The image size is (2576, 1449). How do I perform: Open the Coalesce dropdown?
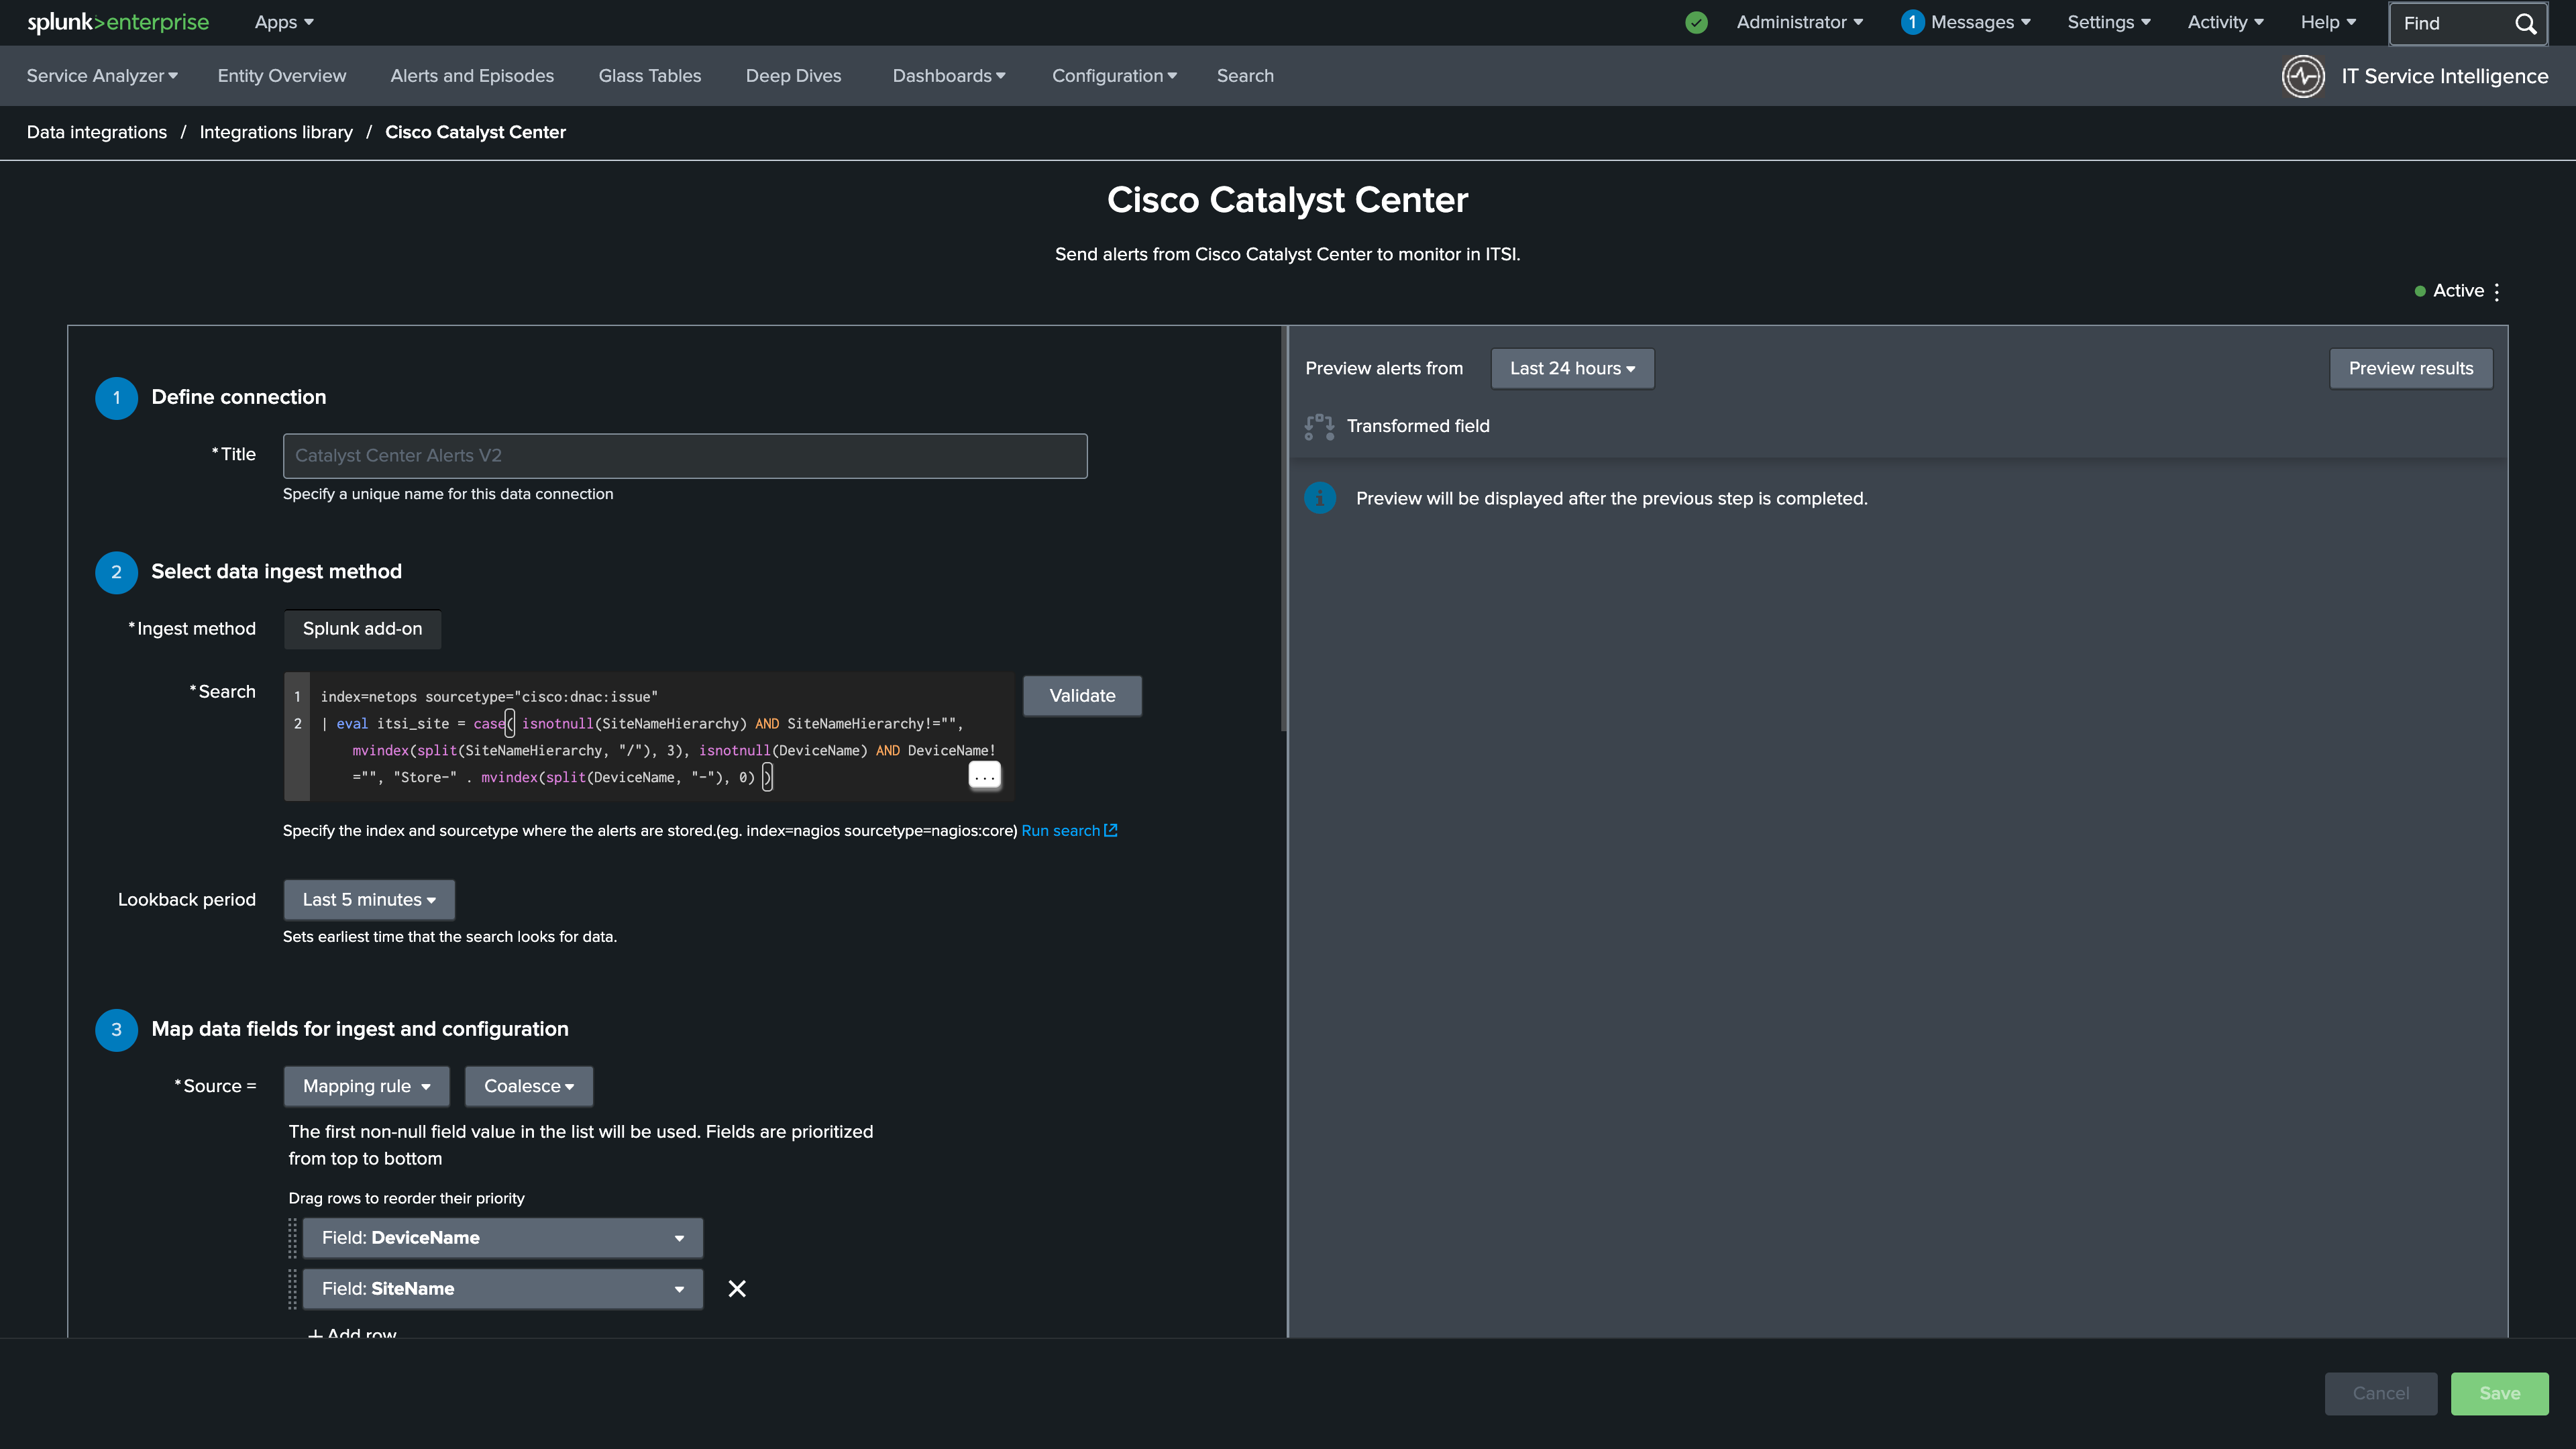pos(529,1087)
